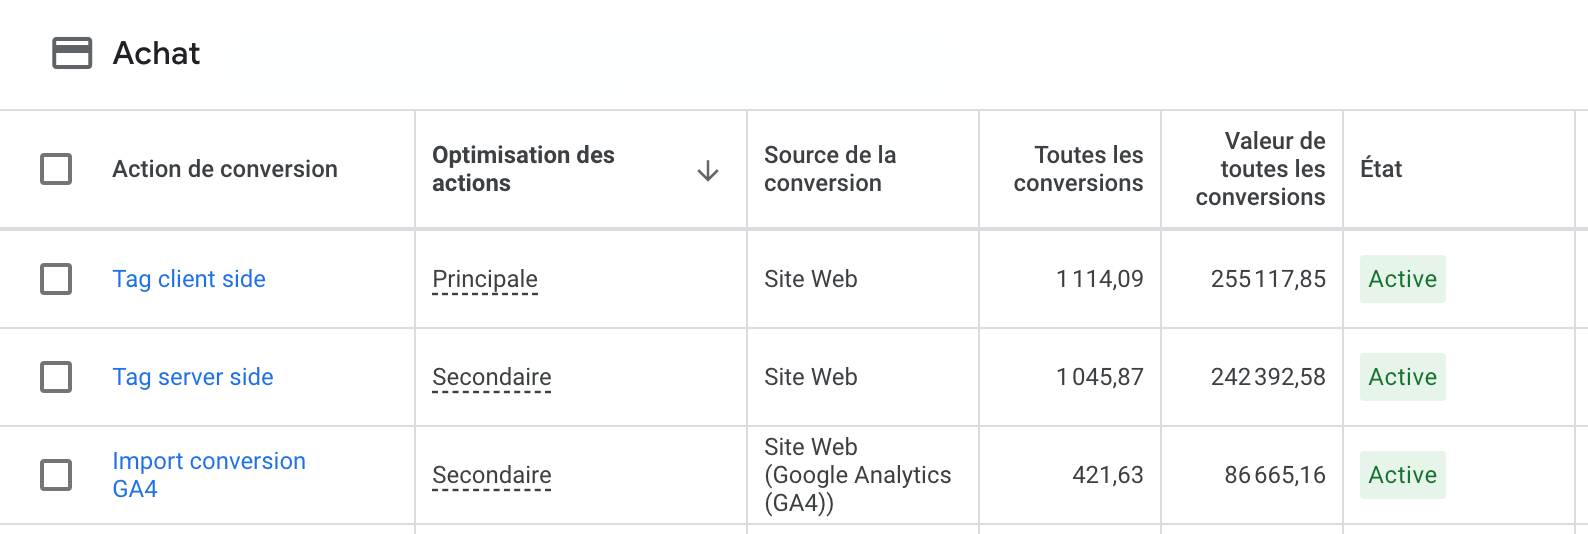Click the Source de la conversion header
This screenshot has height=534, width=1588.
[x=830, y=169]
